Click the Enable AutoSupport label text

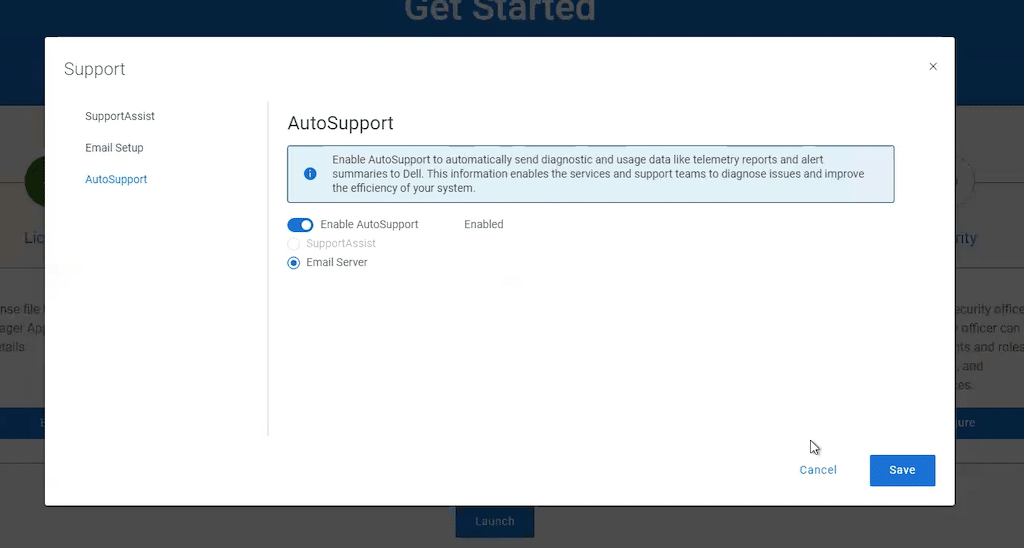(369, 224)
